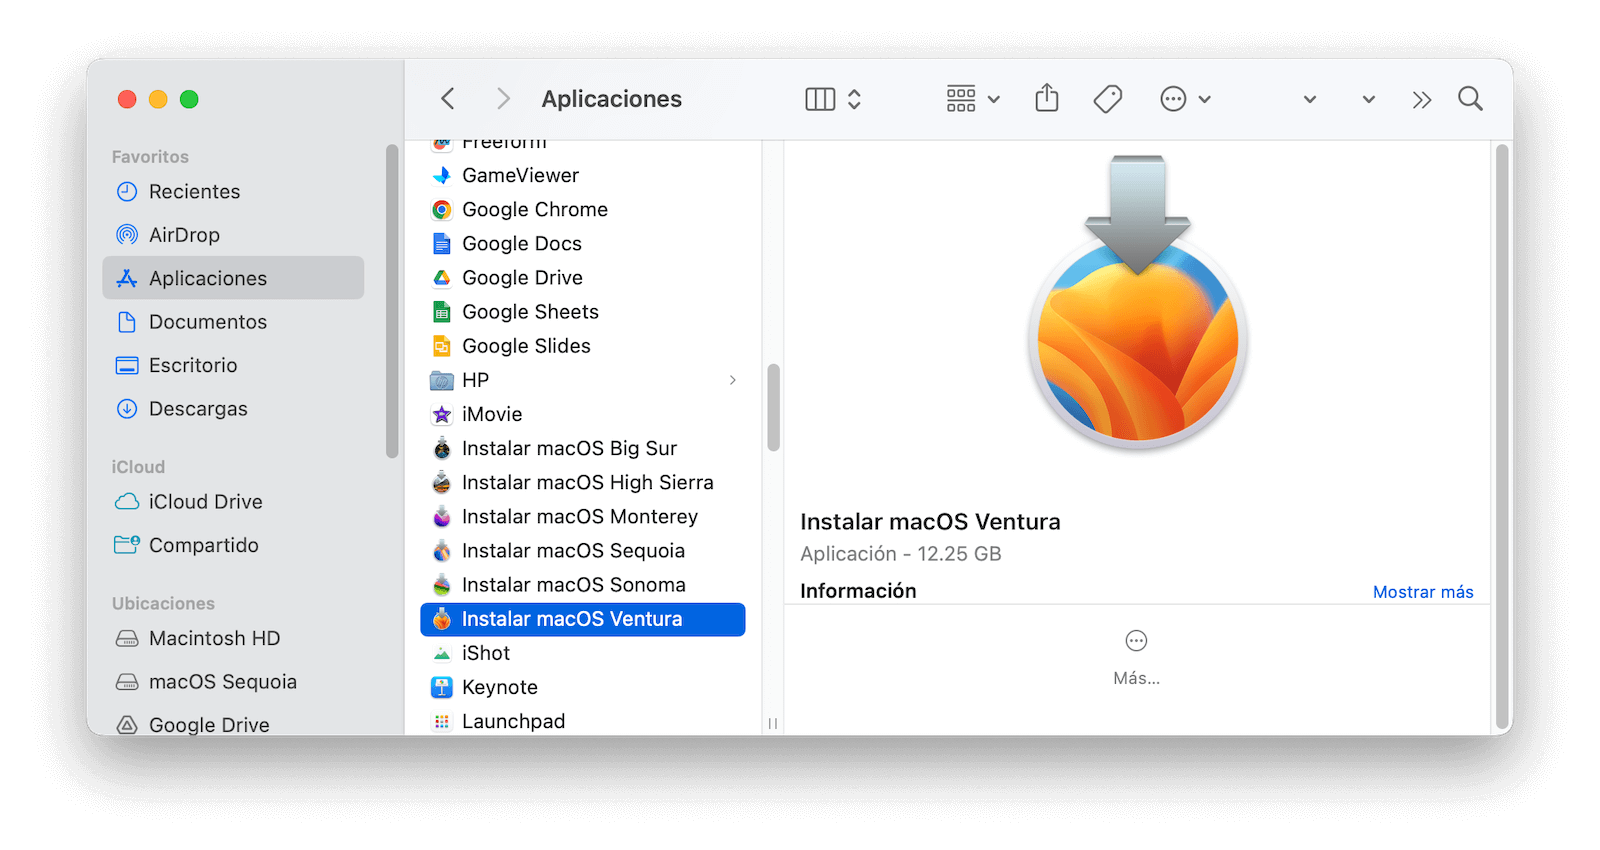The height and width of the screenshot is (850, 1600).
Task: Expand the HP folder chevron
Action: 733,380
